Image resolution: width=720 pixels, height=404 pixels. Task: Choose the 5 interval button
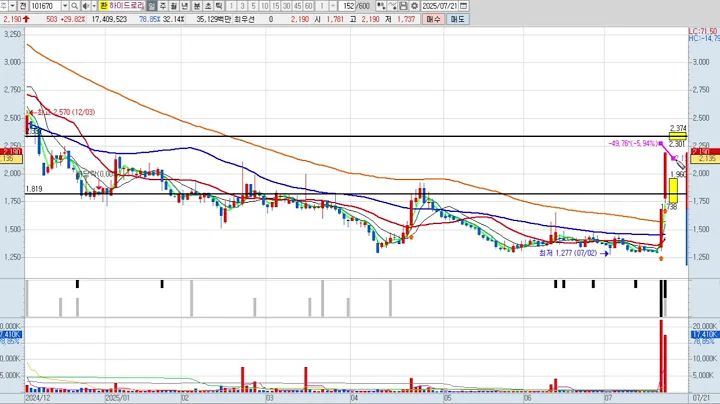(x=253, y=6)
